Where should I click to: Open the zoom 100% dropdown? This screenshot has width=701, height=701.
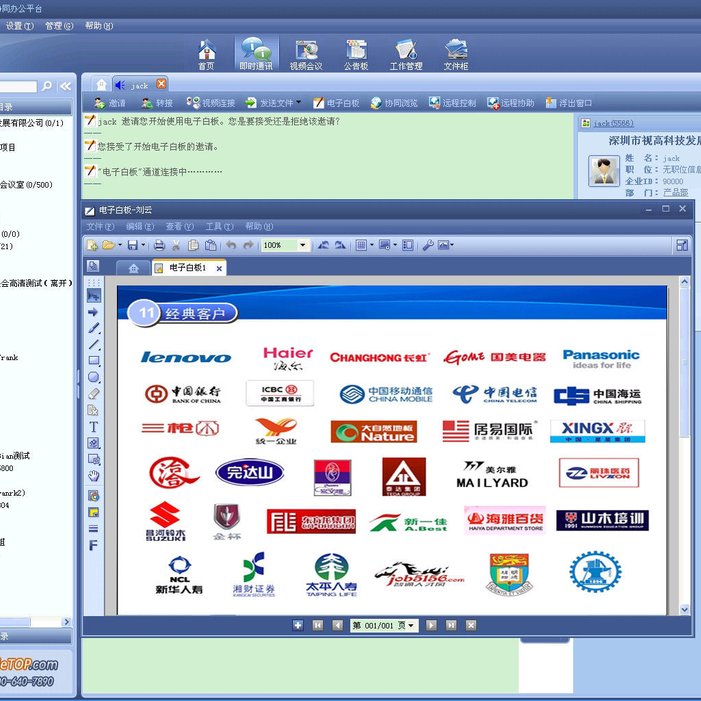click(x=303, y=245)
